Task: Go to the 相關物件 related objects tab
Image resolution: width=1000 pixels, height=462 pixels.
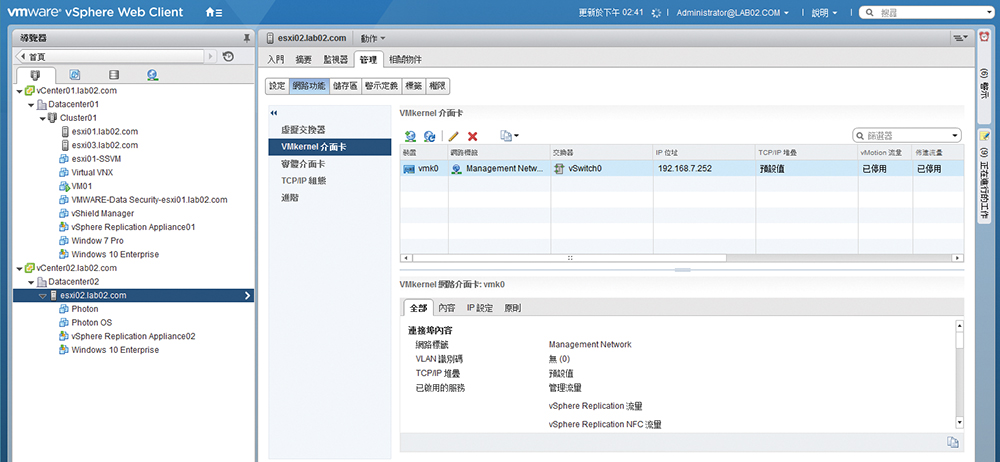Action: pyautogui.click(x=405, y=59)
